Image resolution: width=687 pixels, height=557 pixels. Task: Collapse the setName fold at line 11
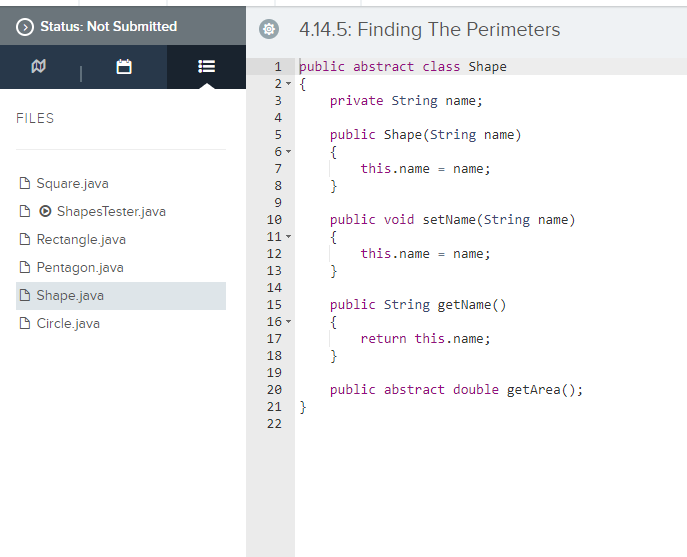click(288, 237)
